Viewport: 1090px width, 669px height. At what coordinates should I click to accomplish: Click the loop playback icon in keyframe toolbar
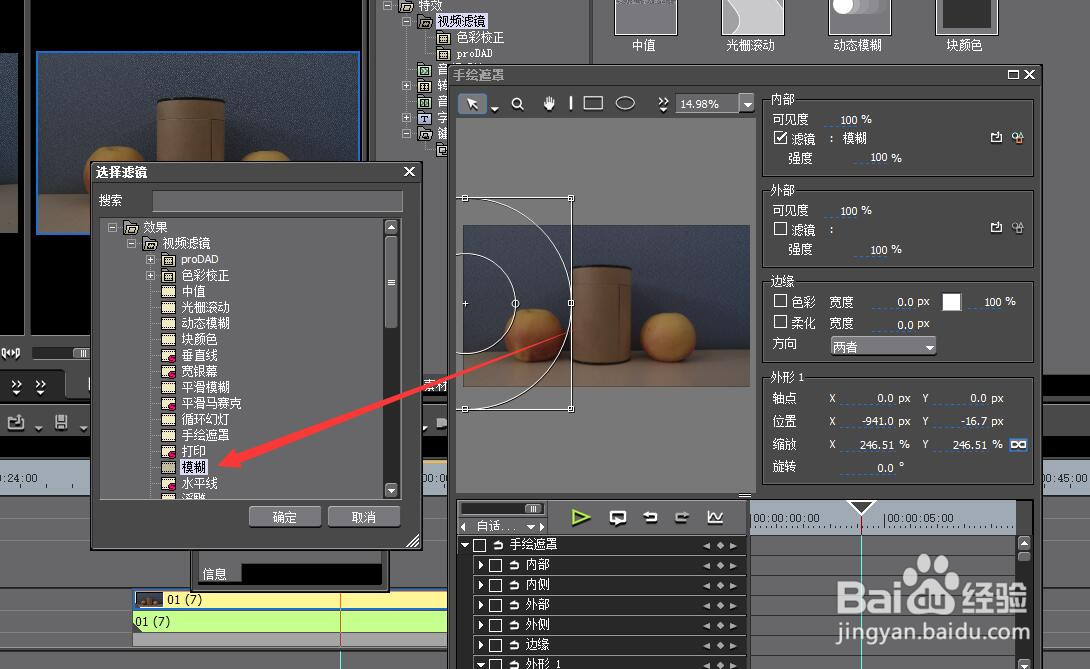point(617,517)
